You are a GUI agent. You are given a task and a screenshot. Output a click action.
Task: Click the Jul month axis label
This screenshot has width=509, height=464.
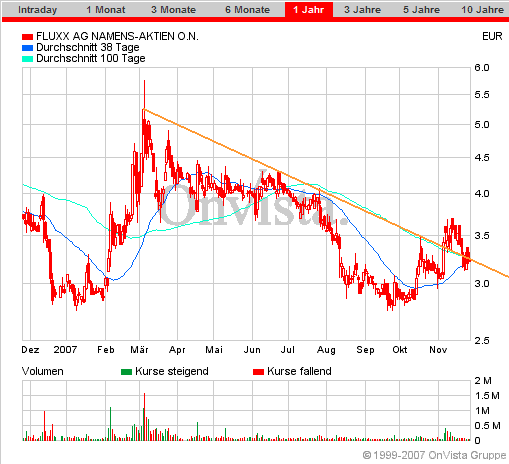(x=287, y=350)
